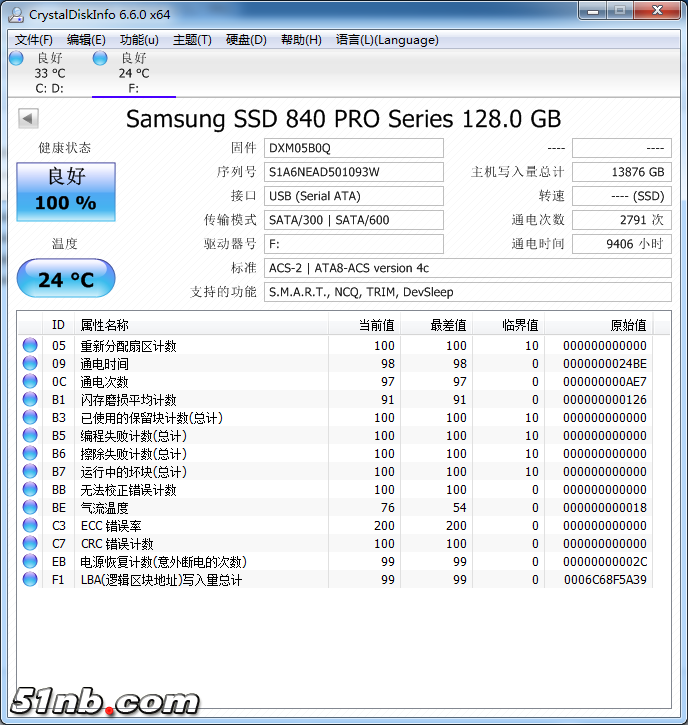Click the serial number field S1A6NEAD501093W
The image size is (688, 725).
[353, 172]
